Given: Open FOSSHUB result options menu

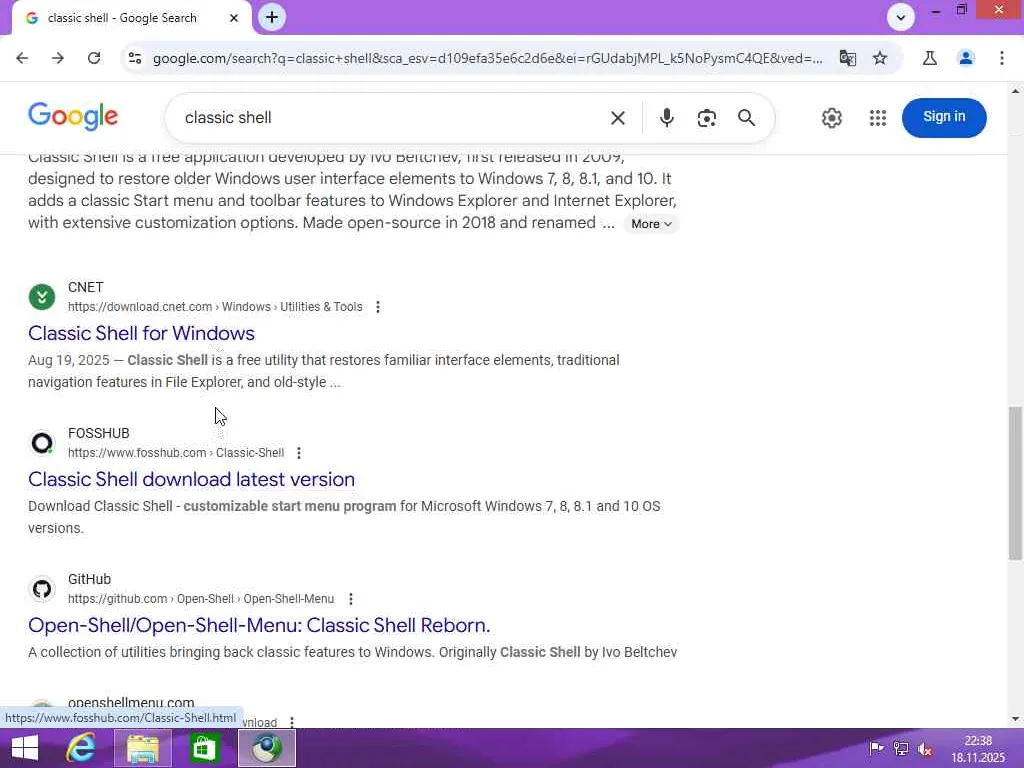Looking at the screenshot, I should (x=298, y=453).
